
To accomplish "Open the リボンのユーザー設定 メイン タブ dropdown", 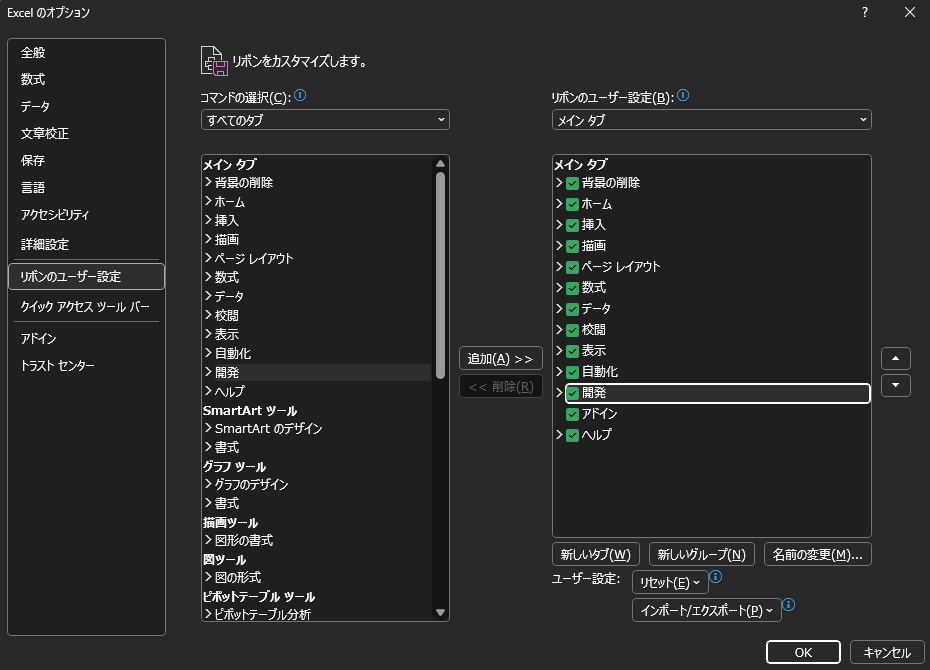I will coord(711,120).
